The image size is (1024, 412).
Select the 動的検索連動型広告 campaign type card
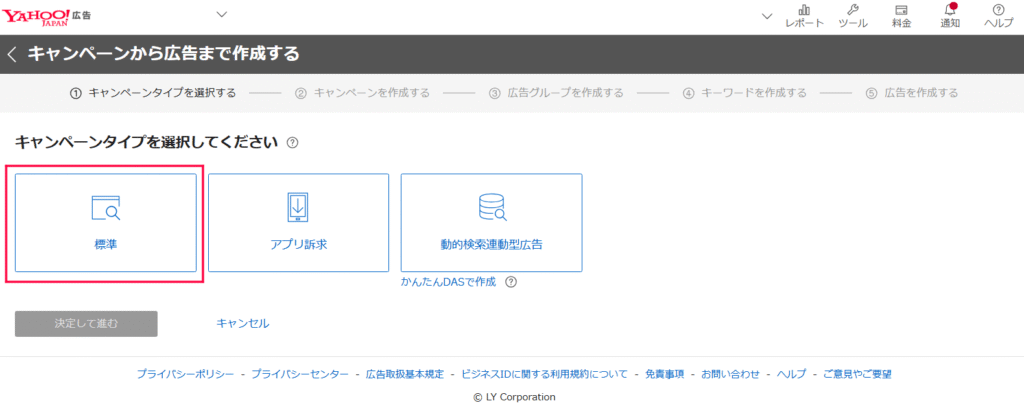pyautogui.click(x=492, y=222)
